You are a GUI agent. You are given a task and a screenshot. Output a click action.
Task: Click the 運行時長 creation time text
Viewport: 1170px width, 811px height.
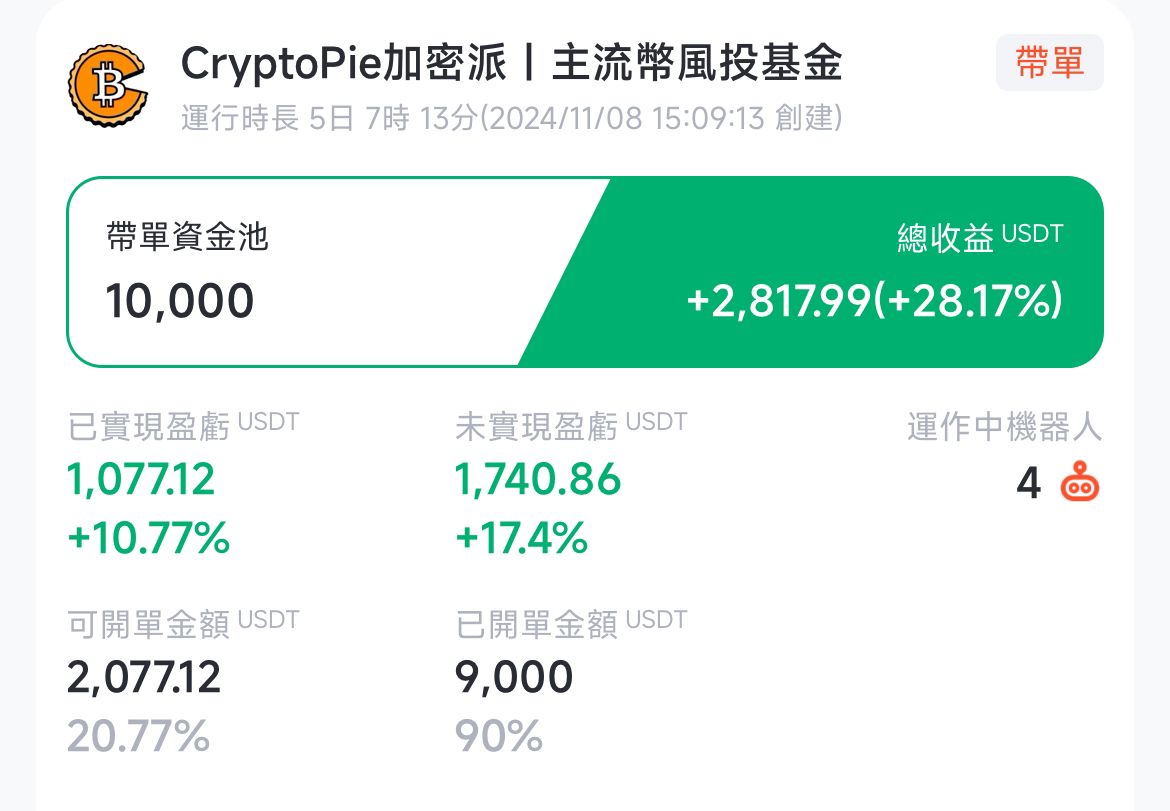(511, 119)
